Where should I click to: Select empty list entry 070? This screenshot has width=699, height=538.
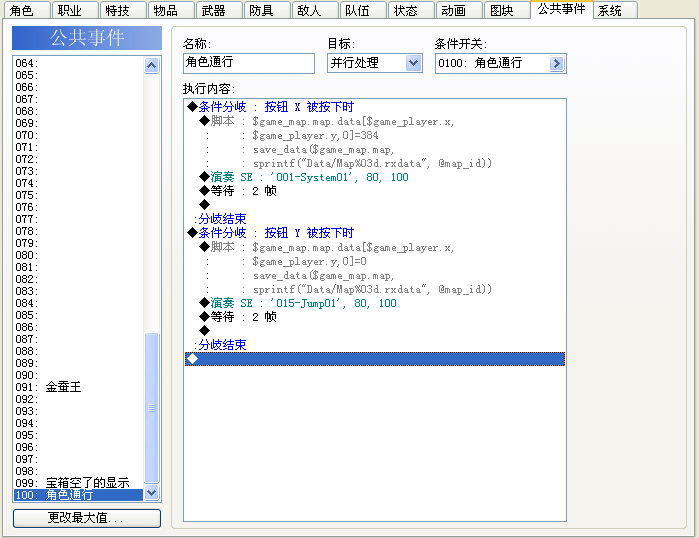[x=78, y=135]
